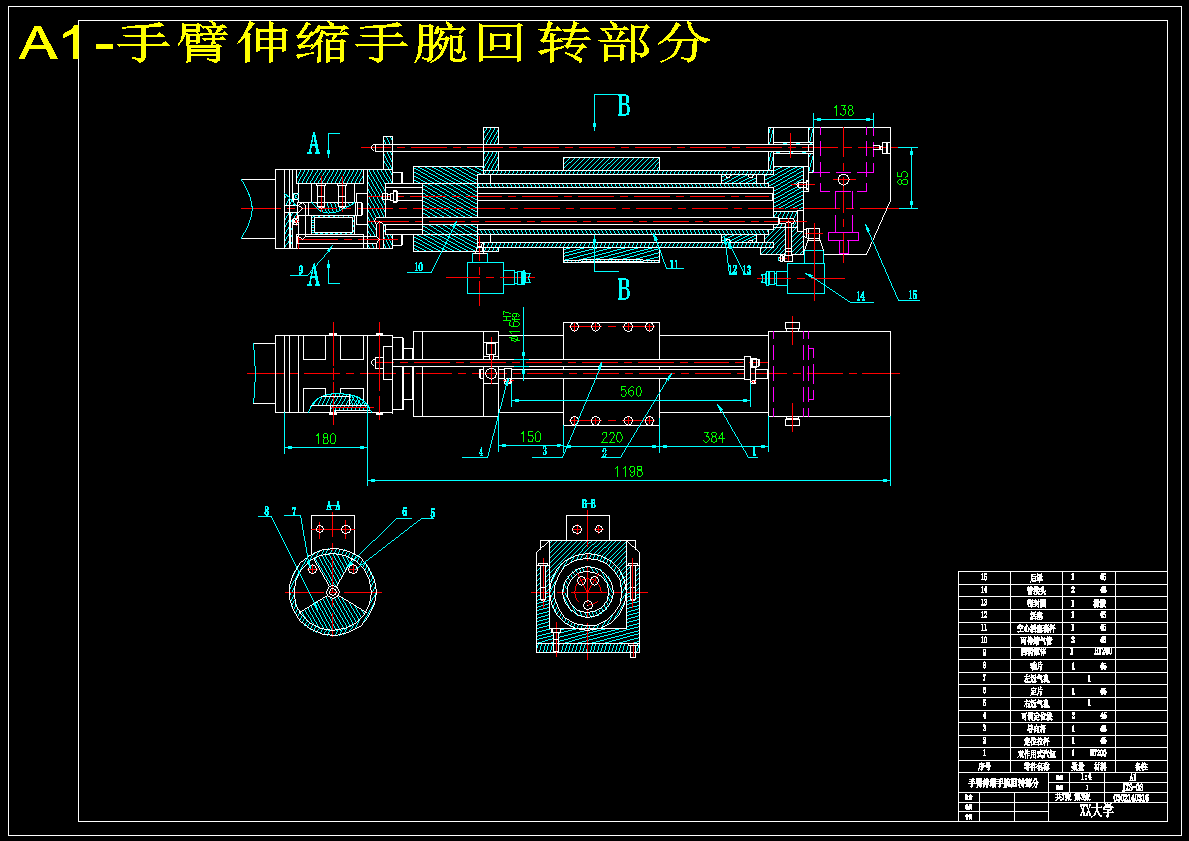1189x841 pixels.
Task: Select the 138 dimension at top right
Action: [x=843, y=111]
